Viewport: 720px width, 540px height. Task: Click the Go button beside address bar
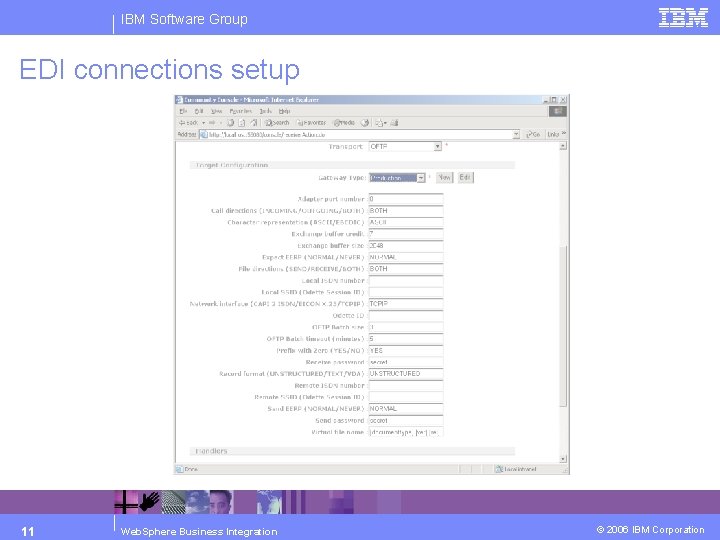533,135
